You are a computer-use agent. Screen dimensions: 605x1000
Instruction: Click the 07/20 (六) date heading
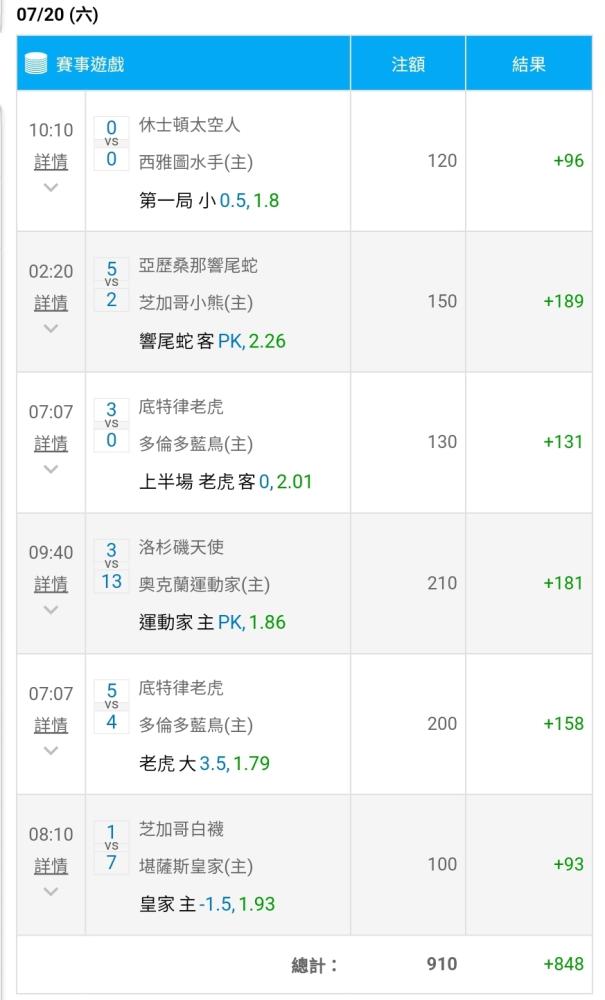(x=57, y=14)
